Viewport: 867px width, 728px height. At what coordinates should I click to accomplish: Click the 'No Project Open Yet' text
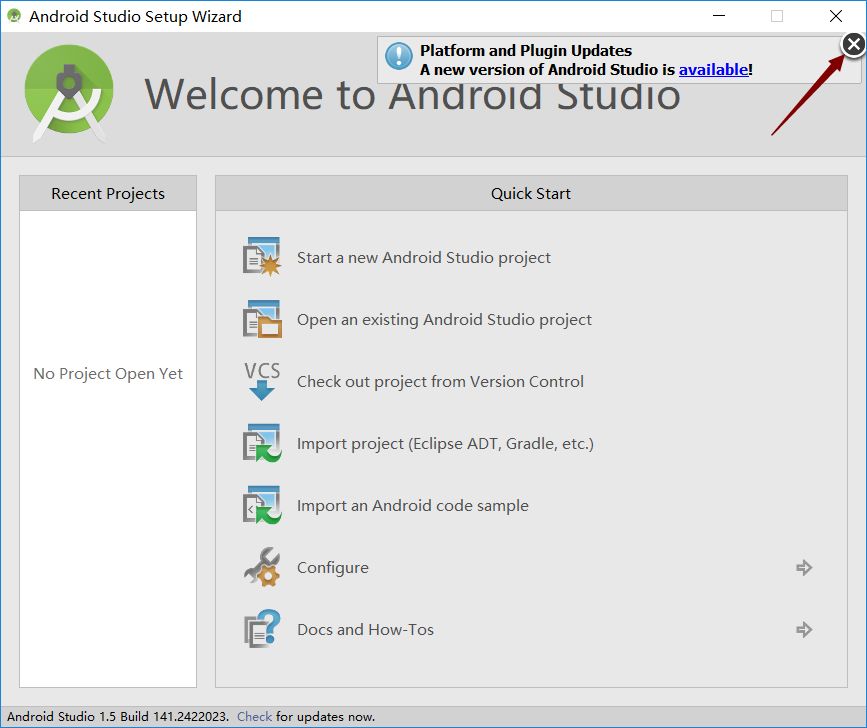[x=108, y=374]
